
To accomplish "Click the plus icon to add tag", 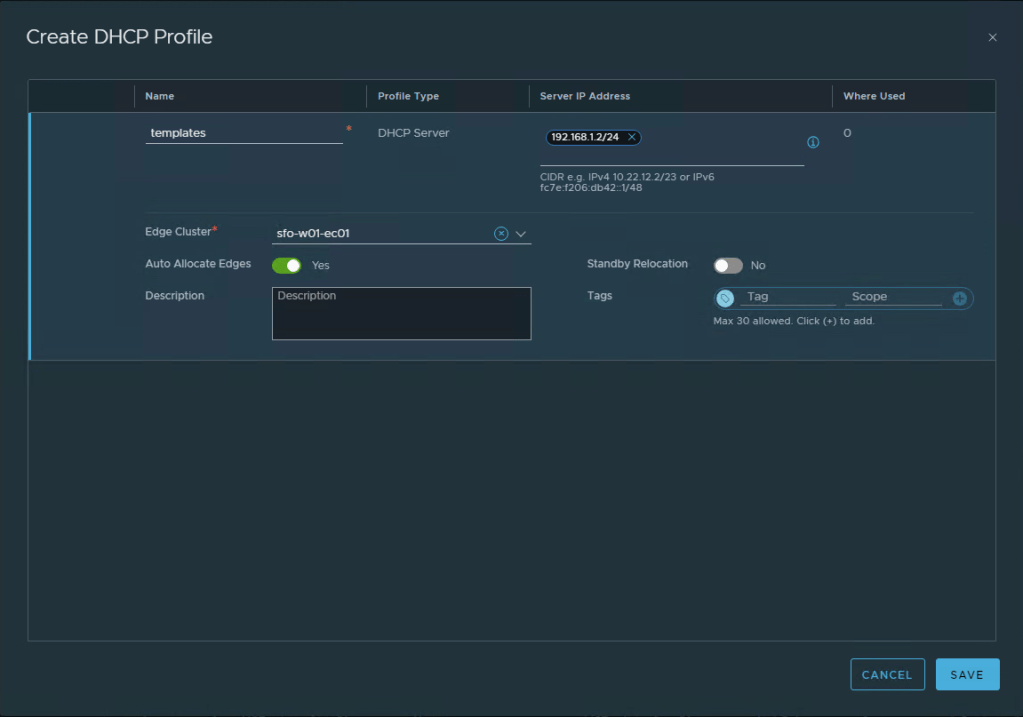I will tap(960, 298).
